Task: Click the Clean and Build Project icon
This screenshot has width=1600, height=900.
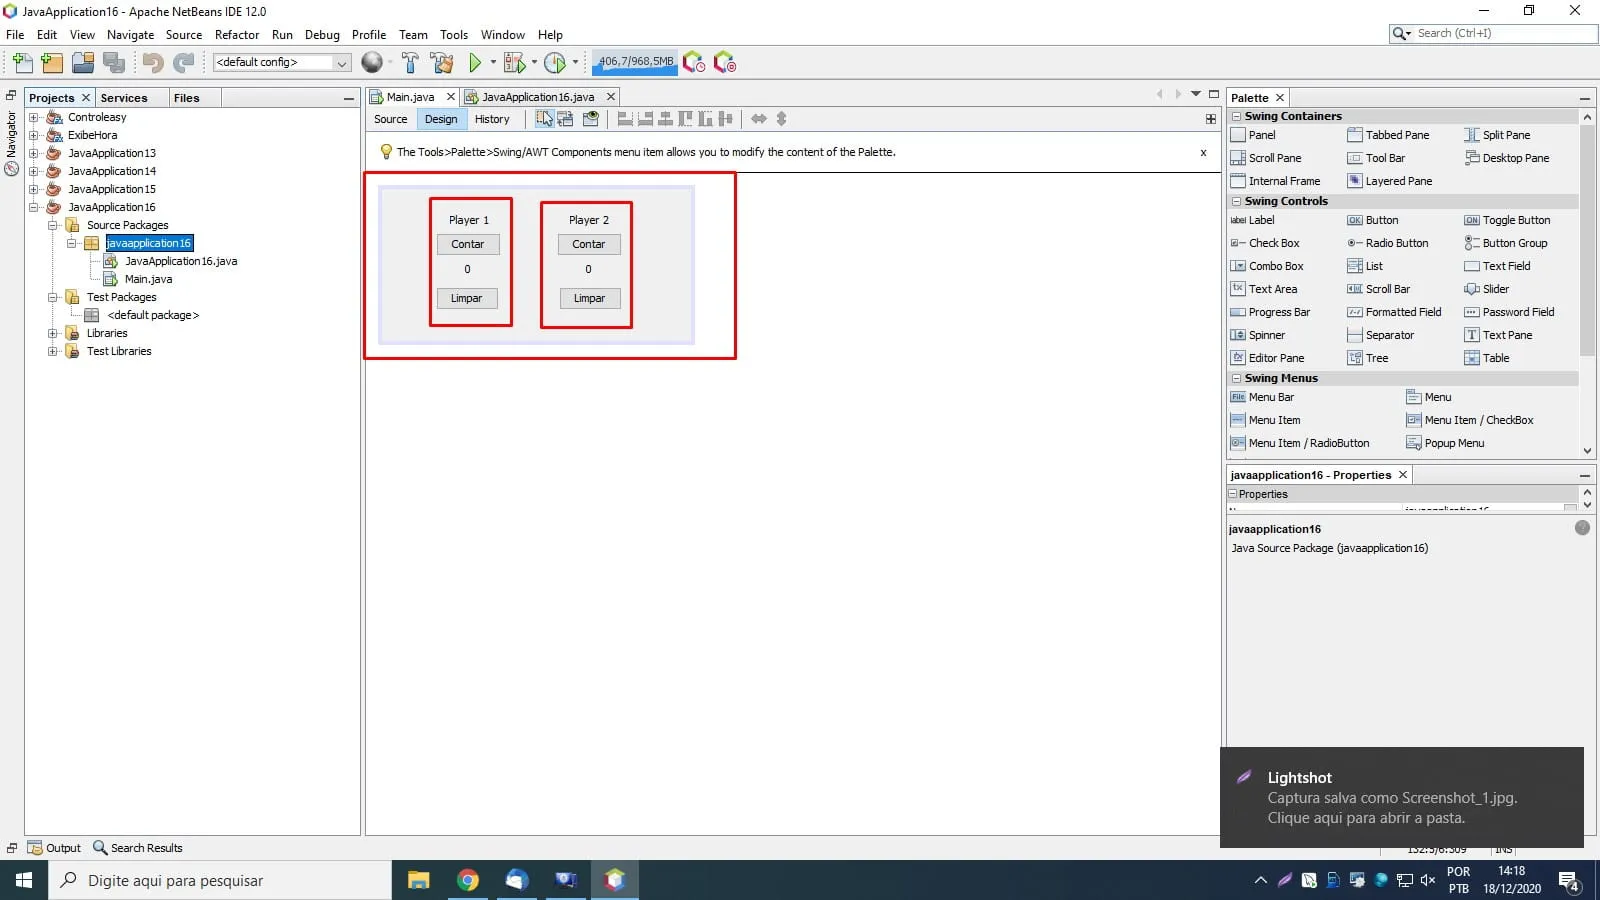Action: click(x=442, y=63)
